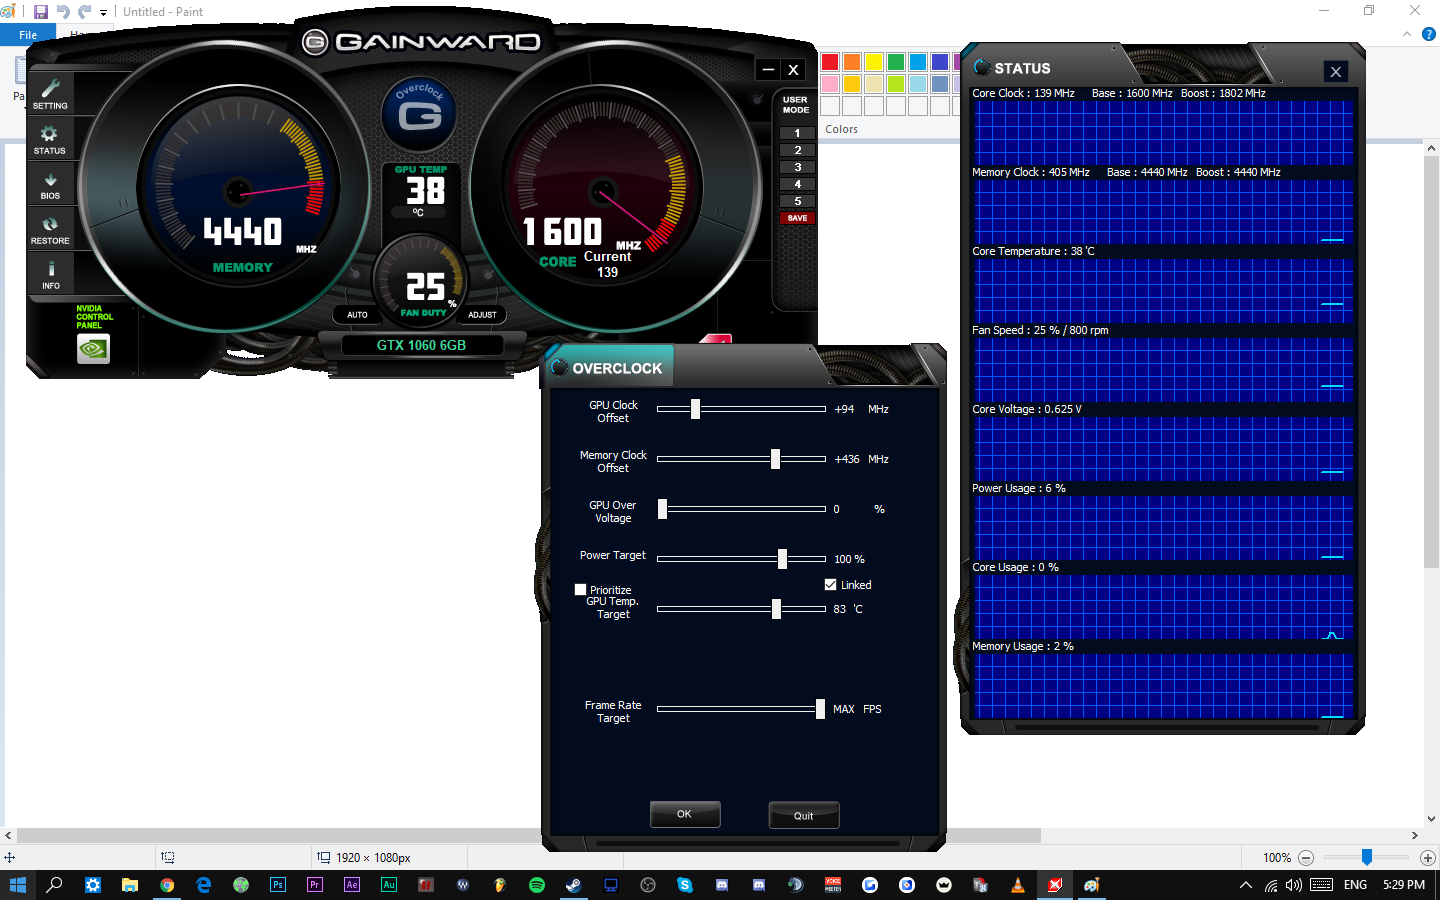1440x900 pixels.
Task: Enable the Prioritize GPU Temp checkbox
Action: point(580,590)
